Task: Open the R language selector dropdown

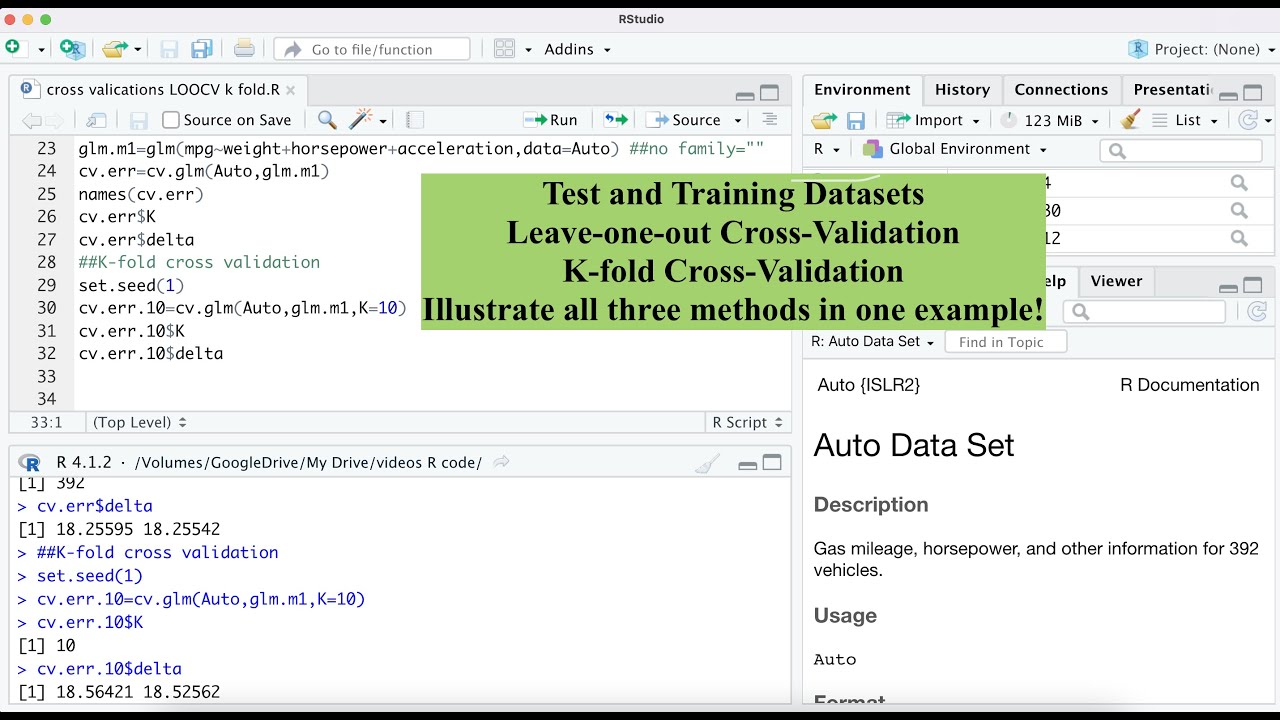Action: [x=826, y=149]
